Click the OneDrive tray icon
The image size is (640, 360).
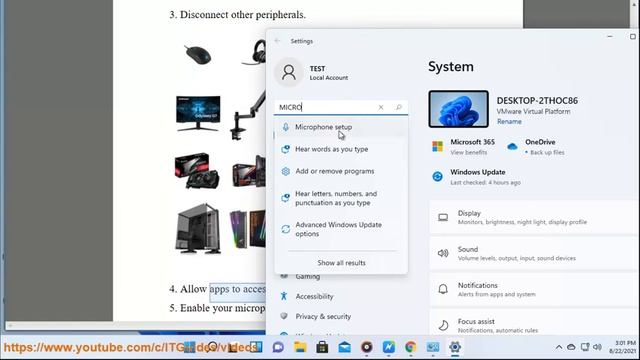[x=571, y=347]
